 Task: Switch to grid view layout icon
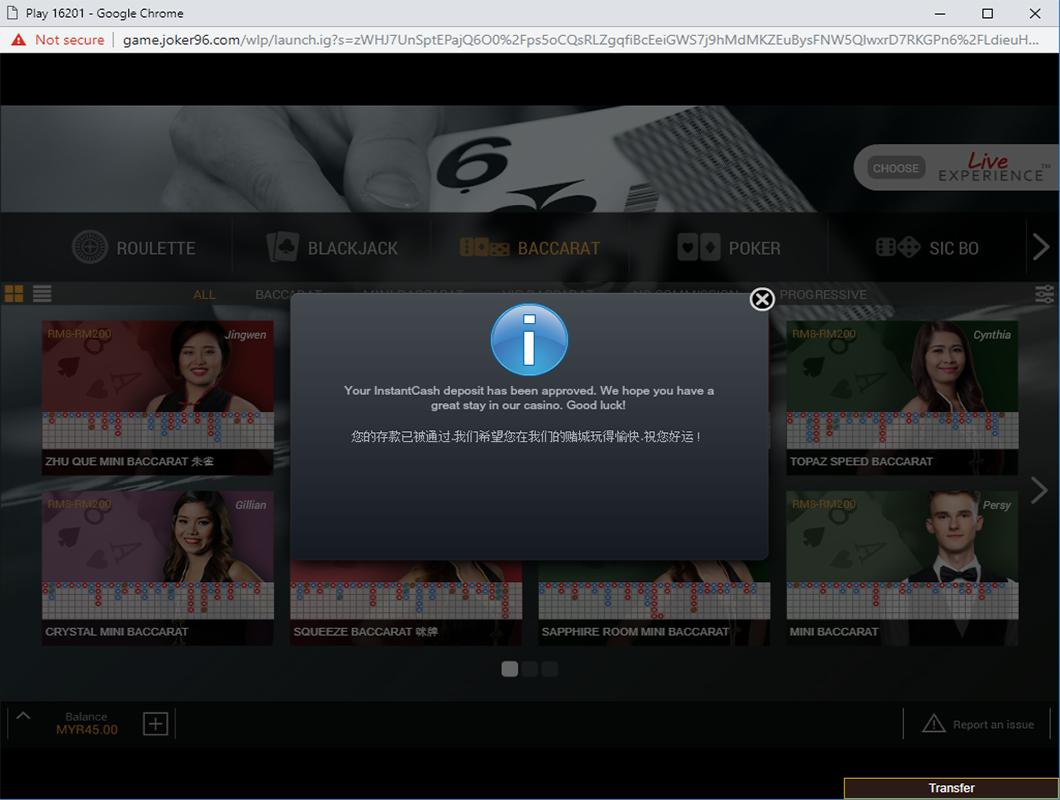click(14, 294)
